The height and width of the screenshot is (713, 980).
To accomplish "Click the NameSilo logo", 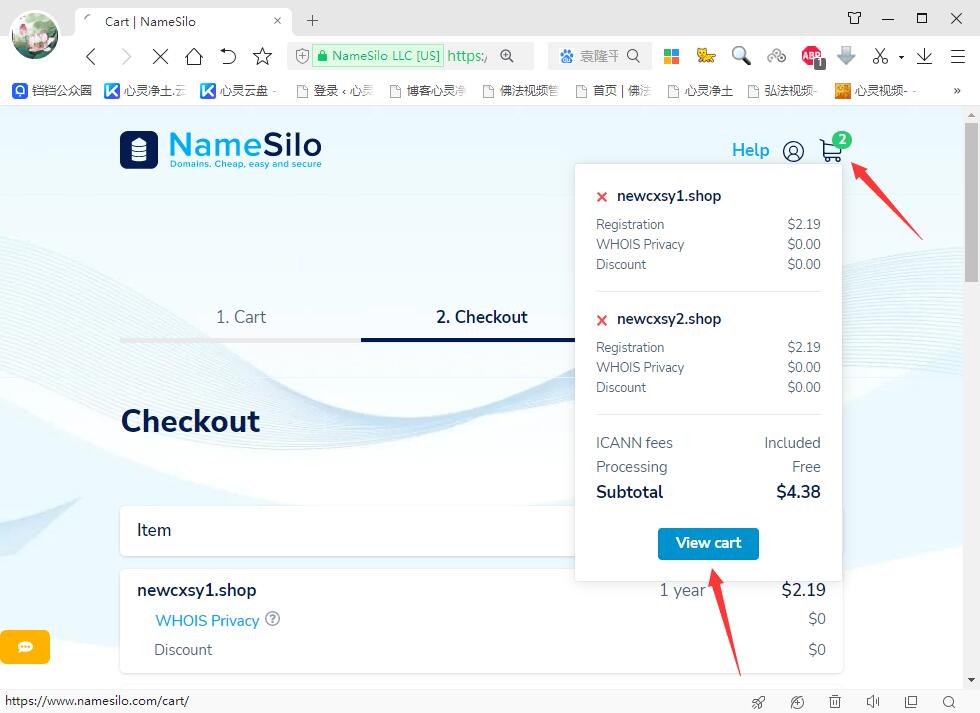I will (221, 149).
